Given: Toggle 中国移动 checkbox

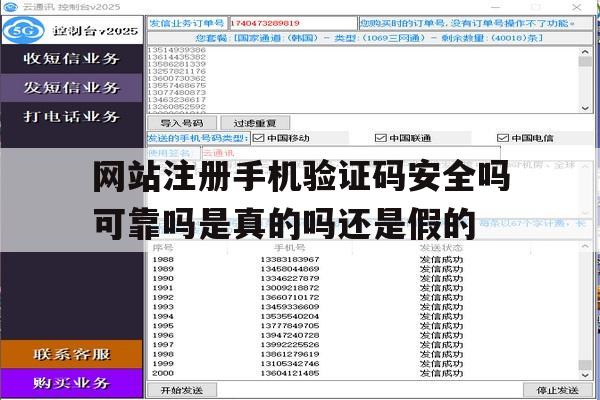Looking at the screenshot, I should coord(259,138).
